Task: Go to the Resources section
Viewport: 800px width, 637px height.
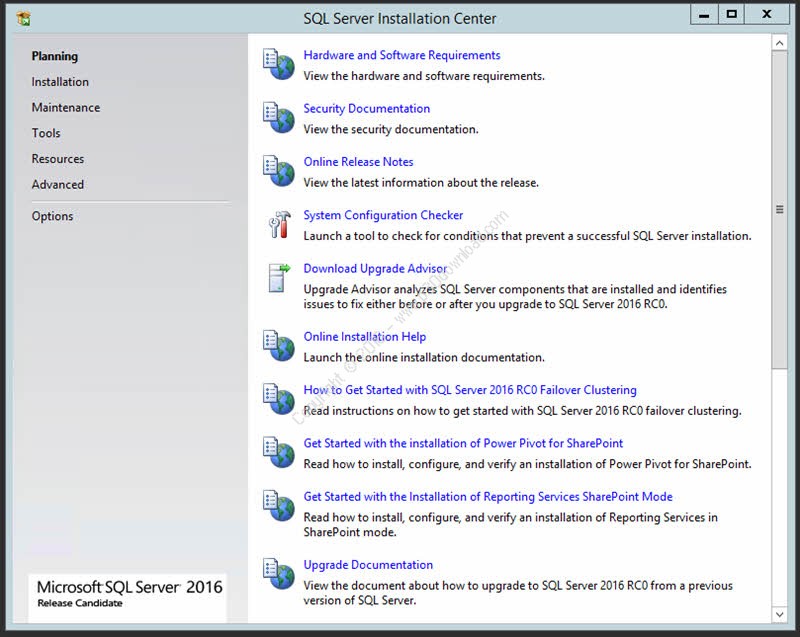Action: pyautogui.click(x=58, y=159)
